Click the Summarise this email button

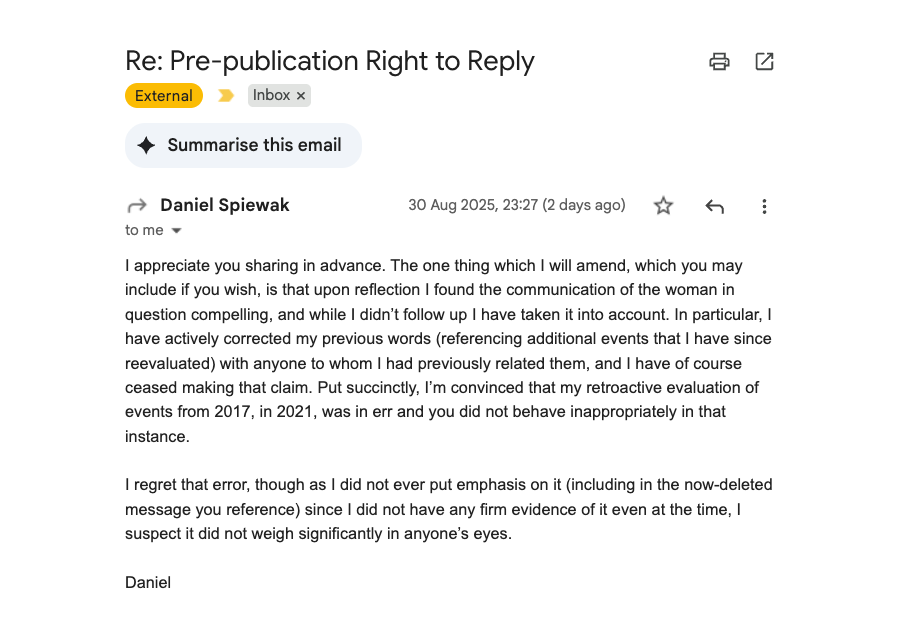click(x=243, y=145)
